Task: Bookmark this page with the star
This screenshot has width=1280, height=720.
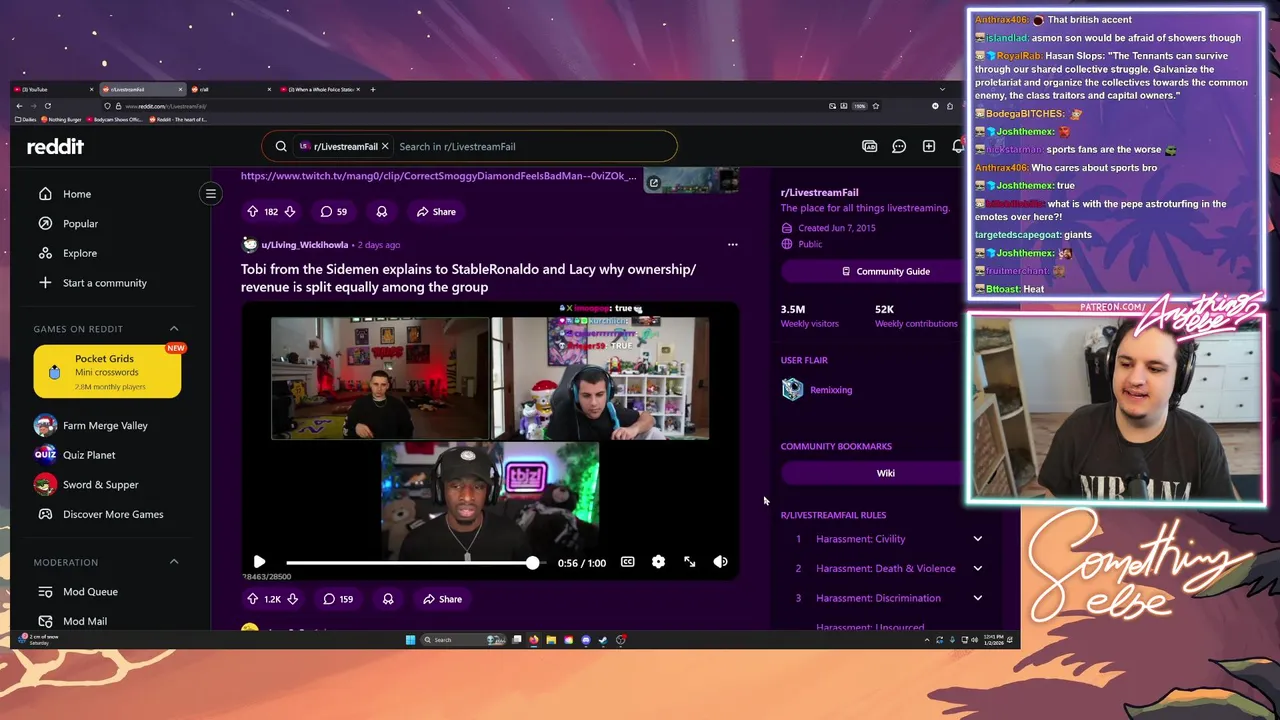Action: pyautogui.click(x=875, y=106)
